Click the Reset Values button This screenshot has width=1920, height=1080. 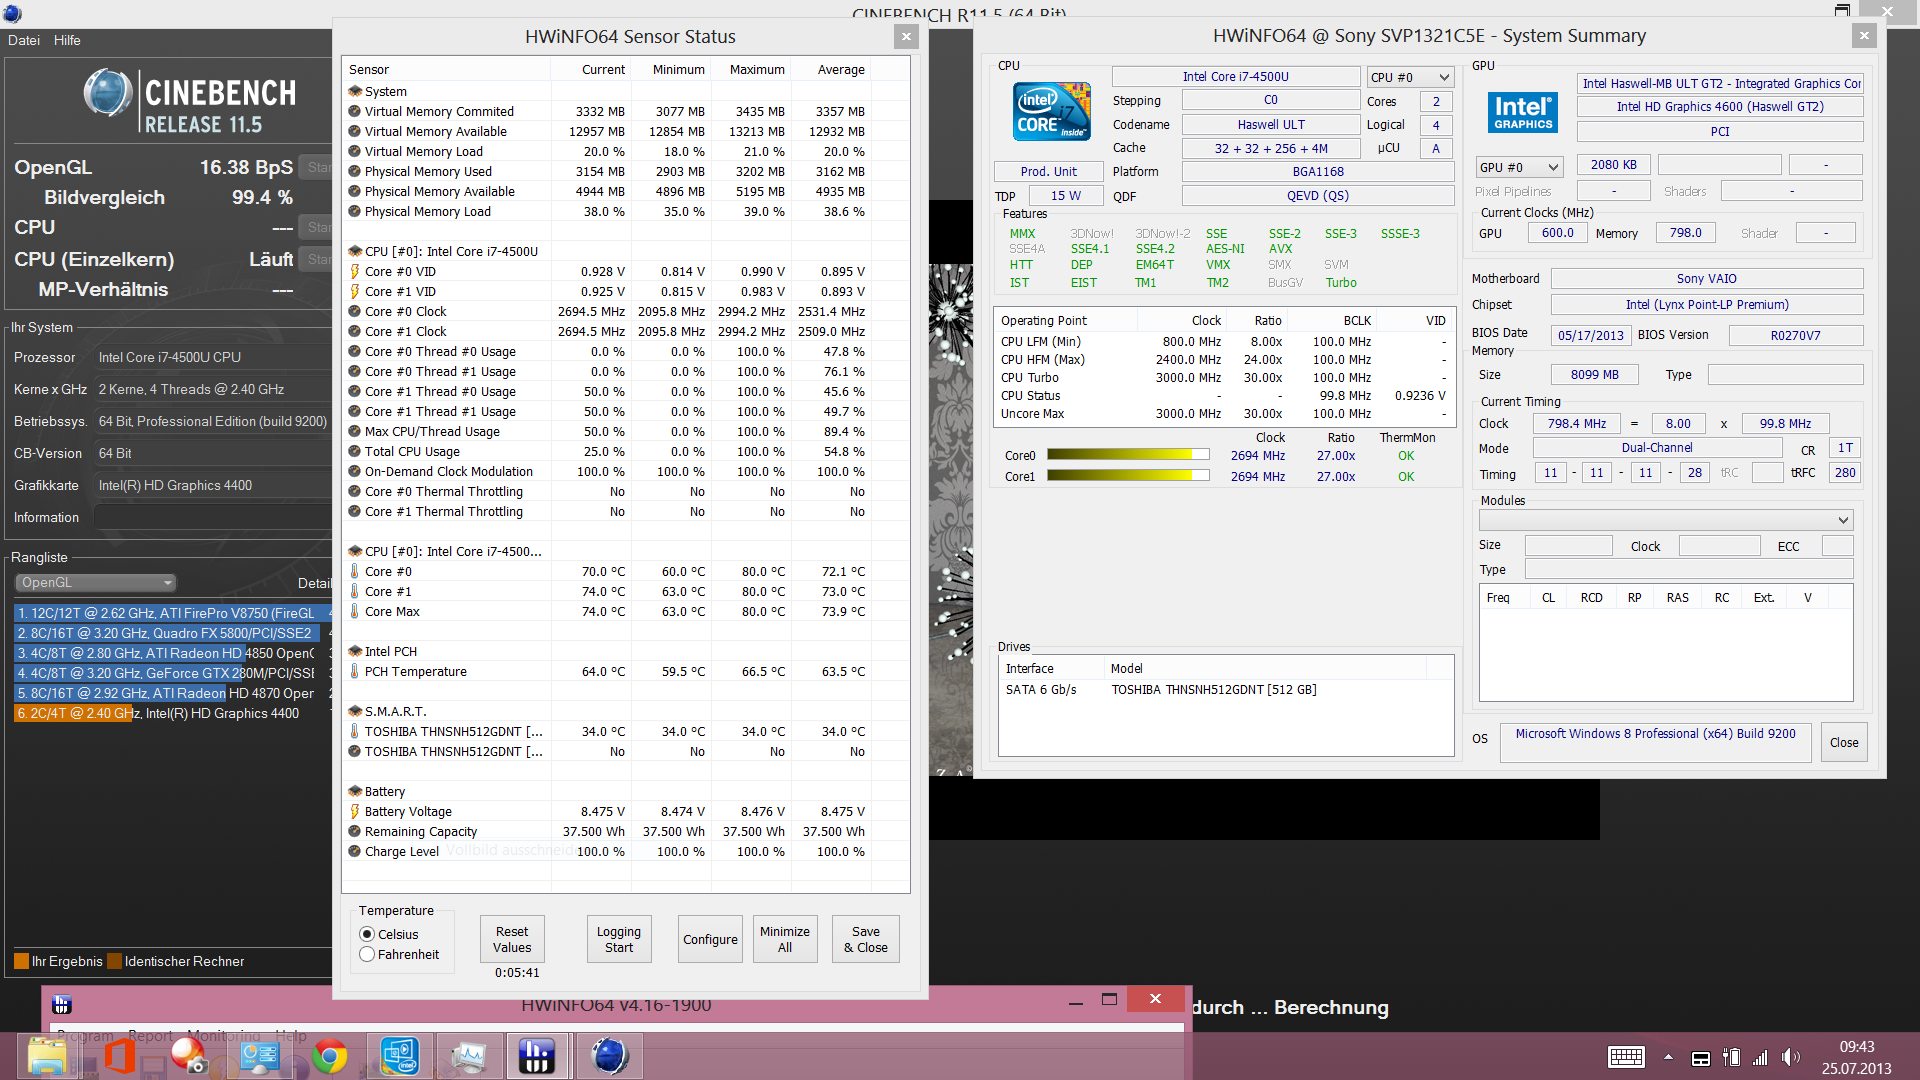point(512,939)
